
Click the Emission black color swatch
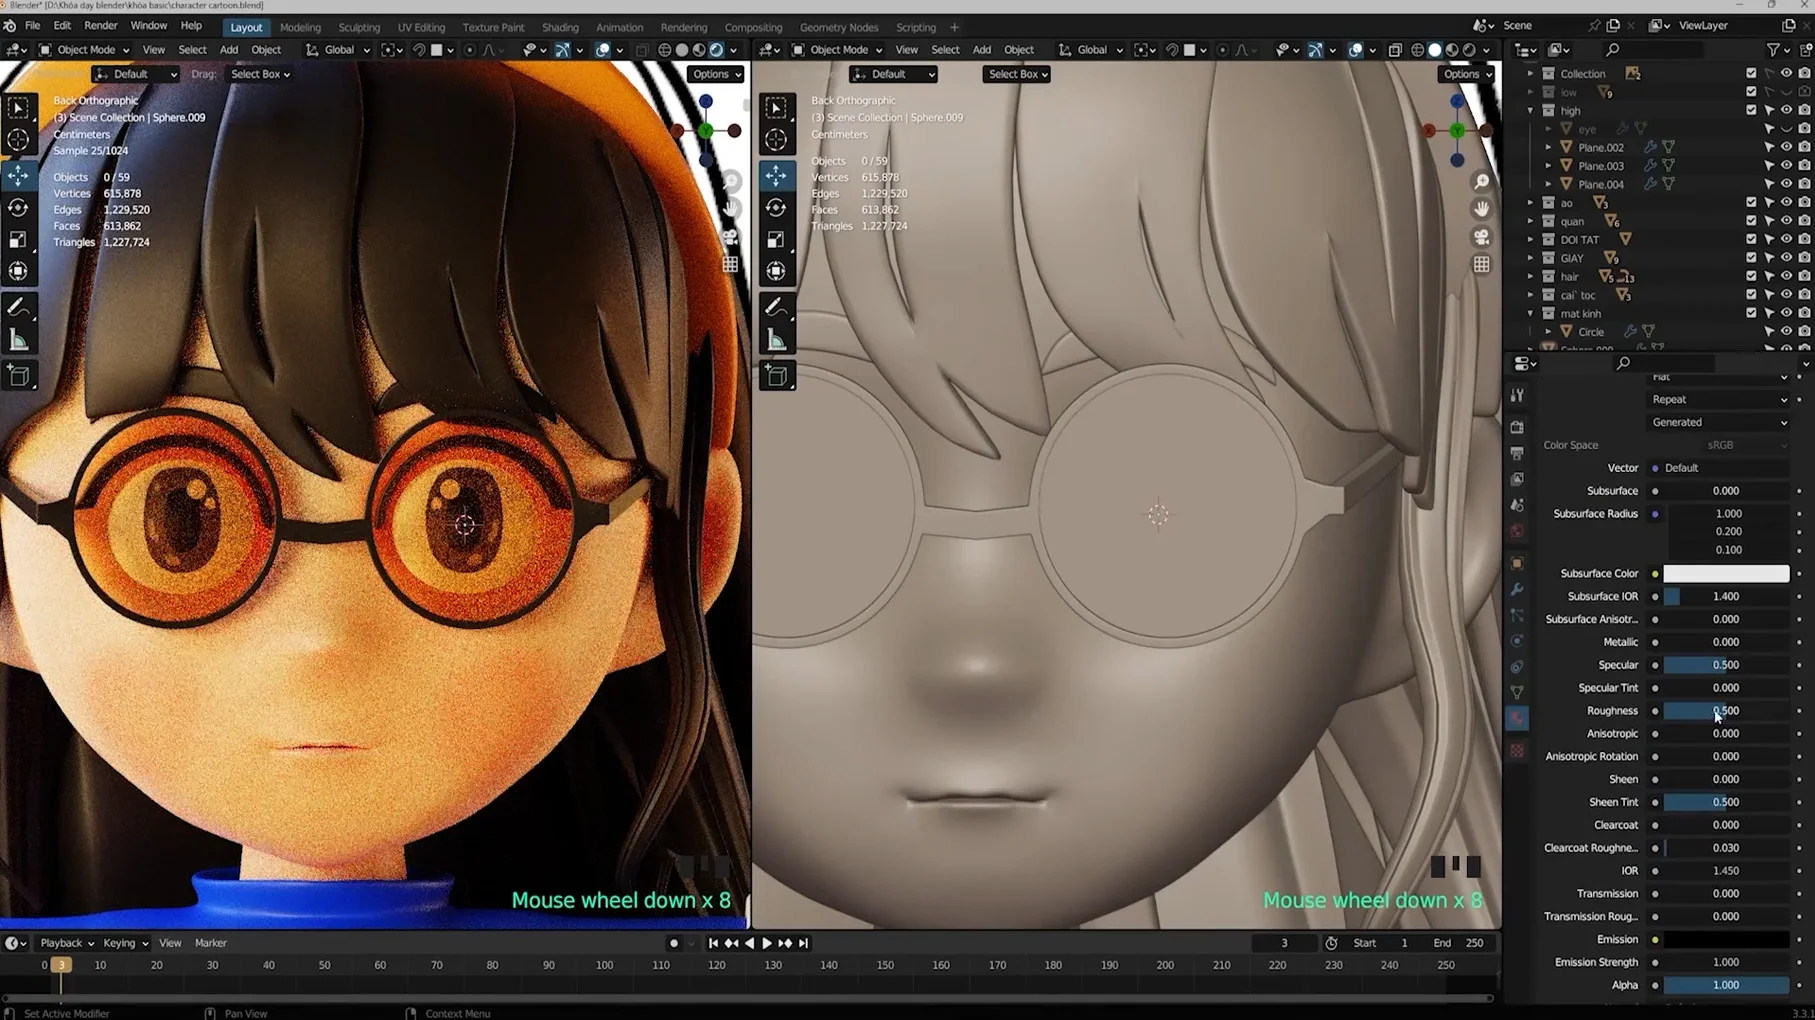(x=1726, y=940)
